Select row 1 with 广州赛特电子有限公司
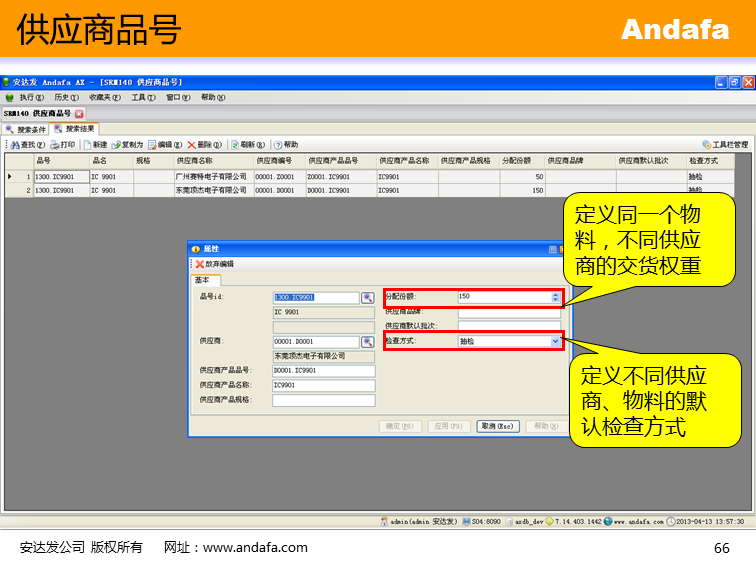The height and width of the screenshot is (567, 756). (x=210, y=176)
